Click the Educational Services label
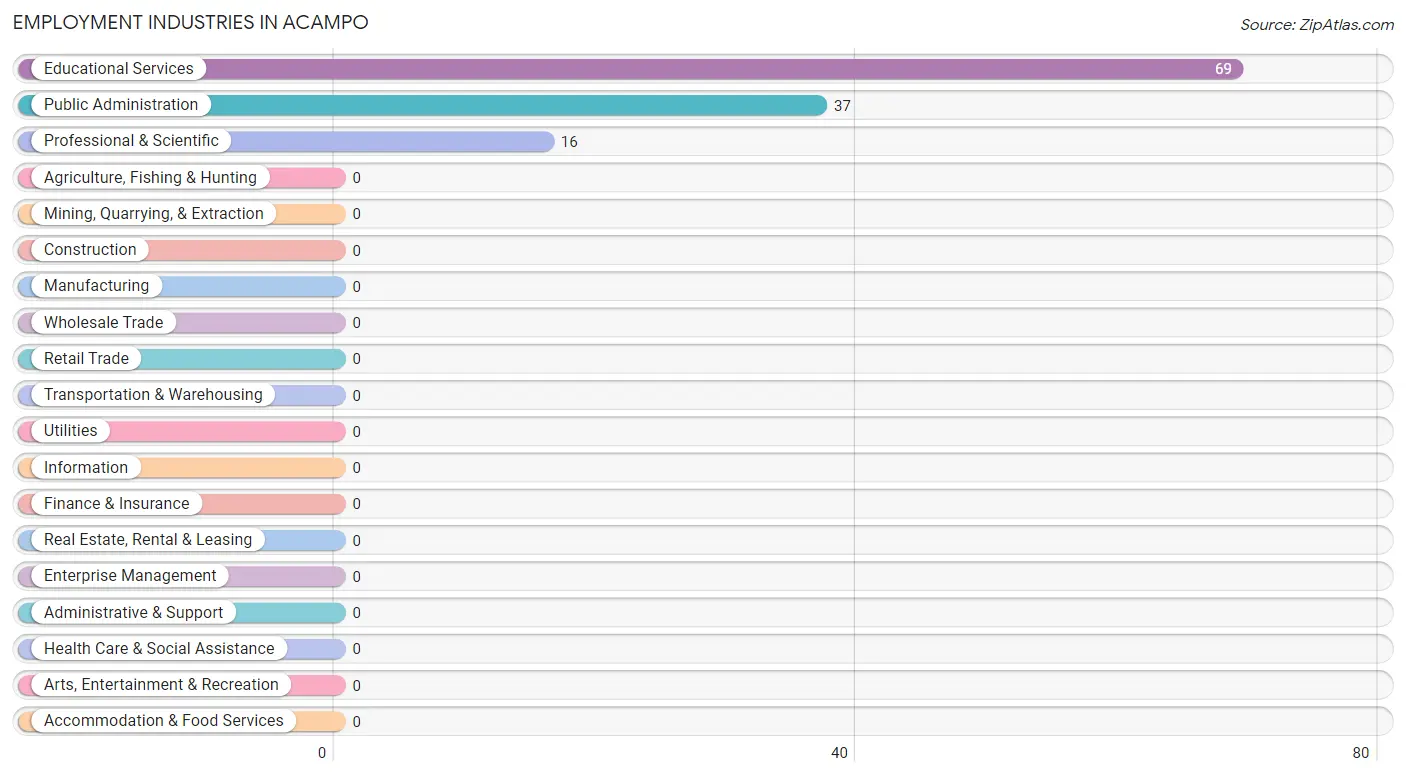Viewport: 1406px width, 776px height. (x=119, y=69)
